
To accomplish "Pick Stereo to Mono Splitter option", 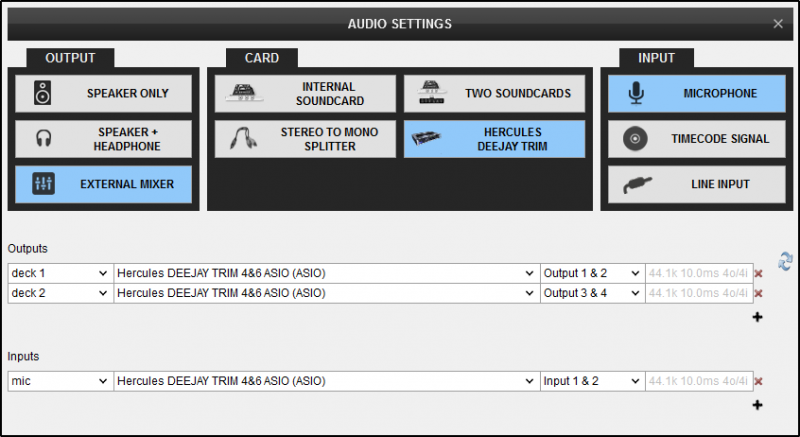I will coord(305,139).
